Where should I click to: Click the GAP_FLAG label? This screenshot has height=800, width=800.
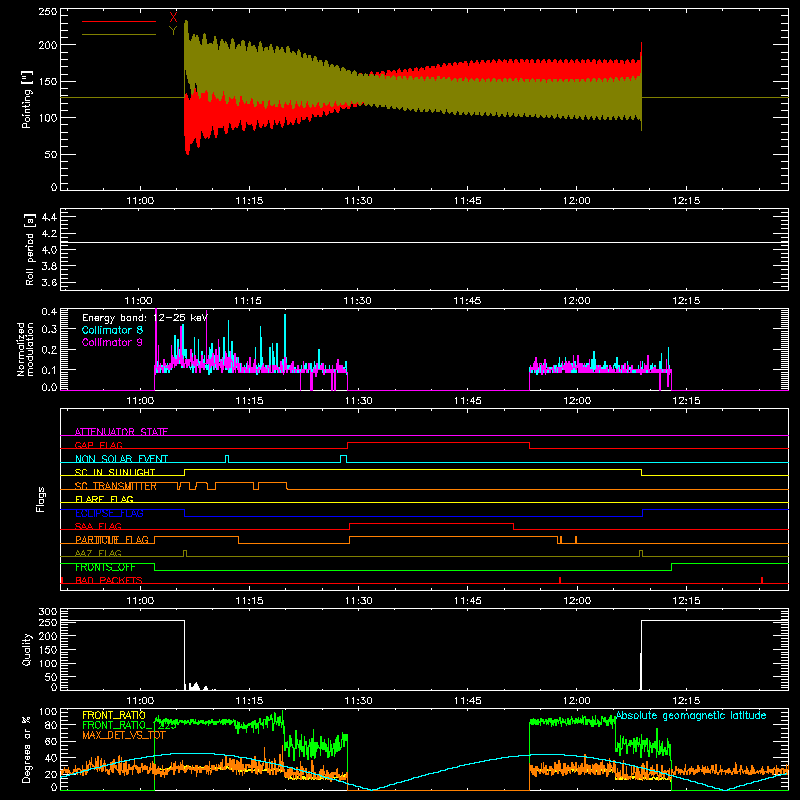[98, 445]
